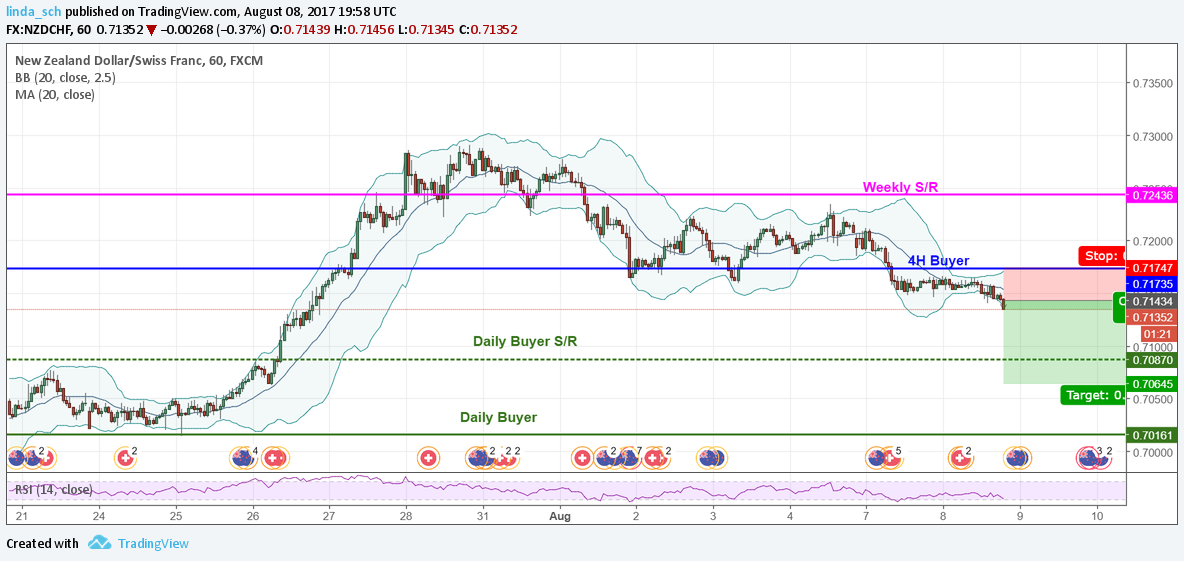Image resolution: width=1184 pixels, height=561 pixels.
Task: Open the Swiss event marker labeled 2 near 24
Action: point(125,457)
